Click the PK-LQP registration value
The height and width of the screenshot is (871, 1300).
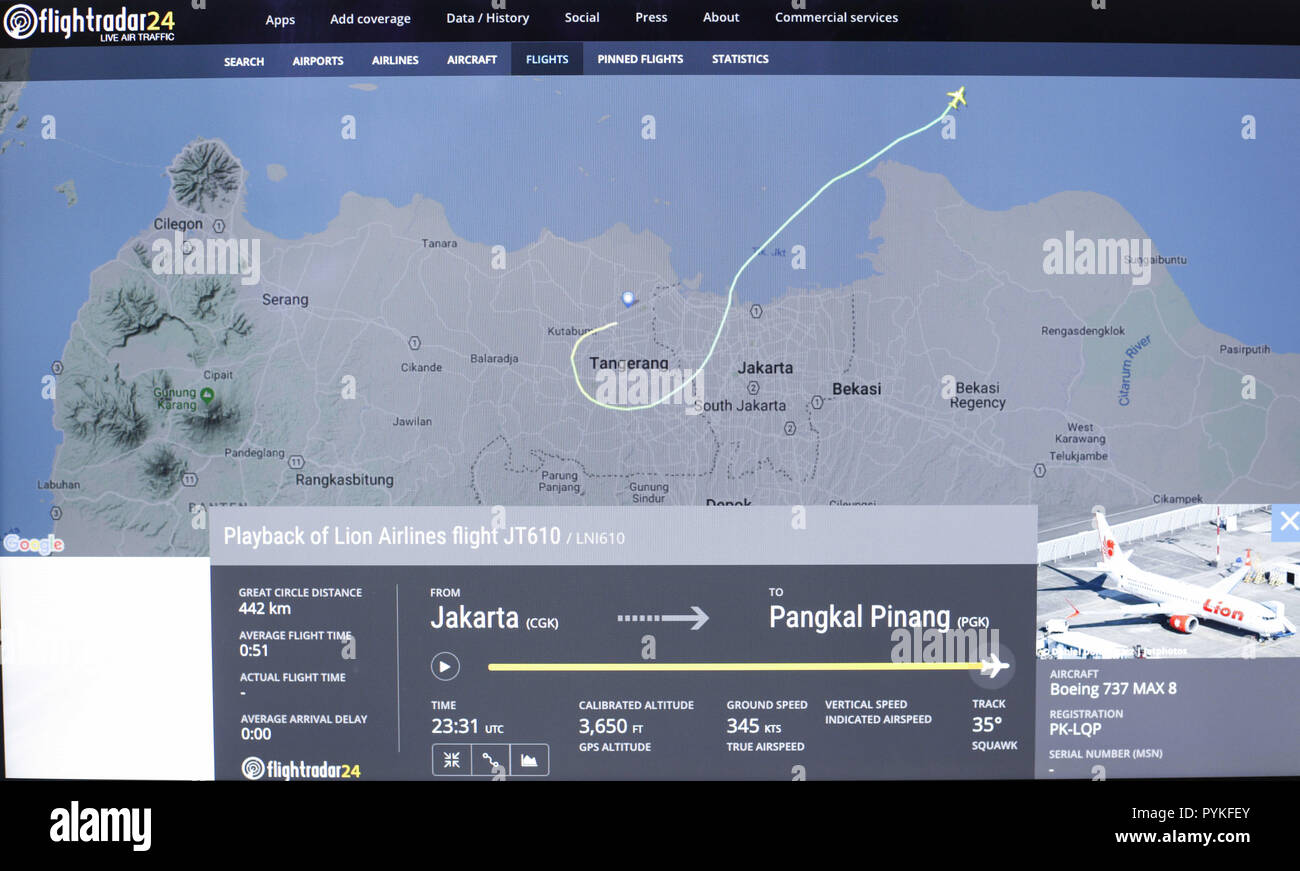(x=1075, y=729)
